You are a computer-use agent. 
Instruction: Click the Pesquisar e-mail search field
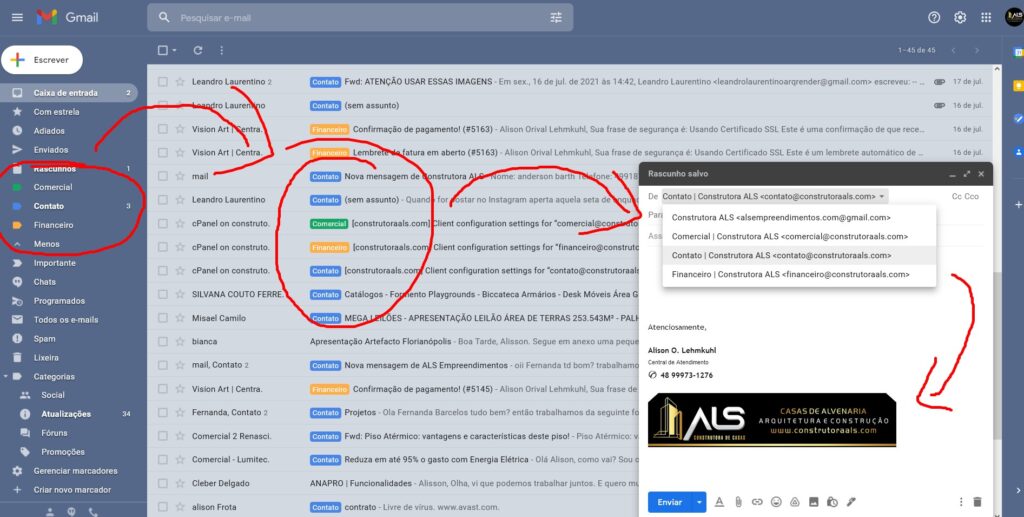(x=360, y=18)
